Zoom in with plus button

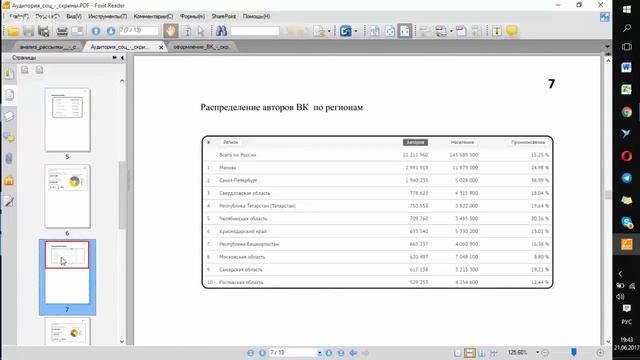tap(600, 353)
